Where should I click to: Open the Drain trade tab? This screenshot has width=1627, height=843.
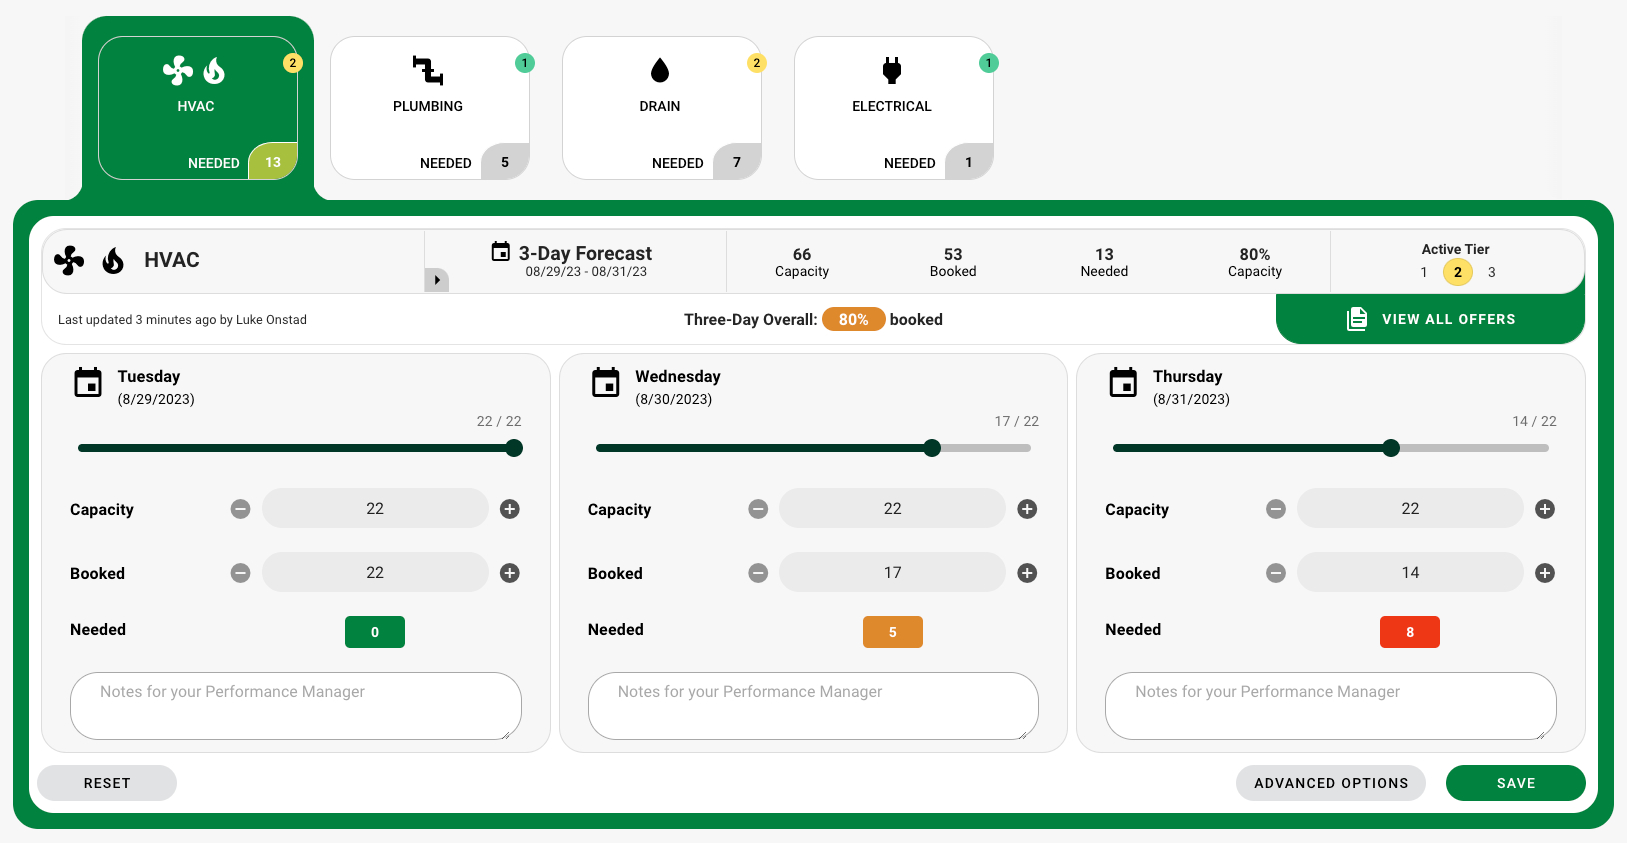click(662, 108)
